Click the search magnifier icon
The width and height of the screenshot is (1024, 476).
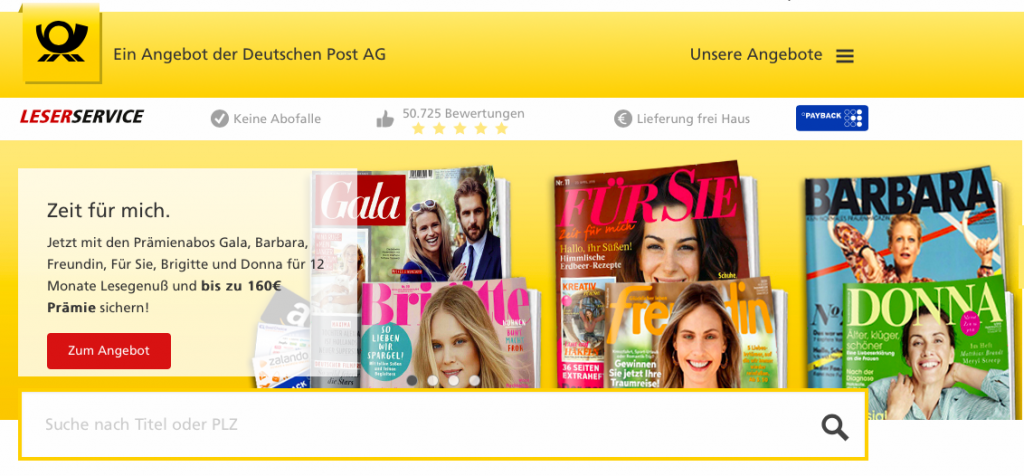click(835, 428)
